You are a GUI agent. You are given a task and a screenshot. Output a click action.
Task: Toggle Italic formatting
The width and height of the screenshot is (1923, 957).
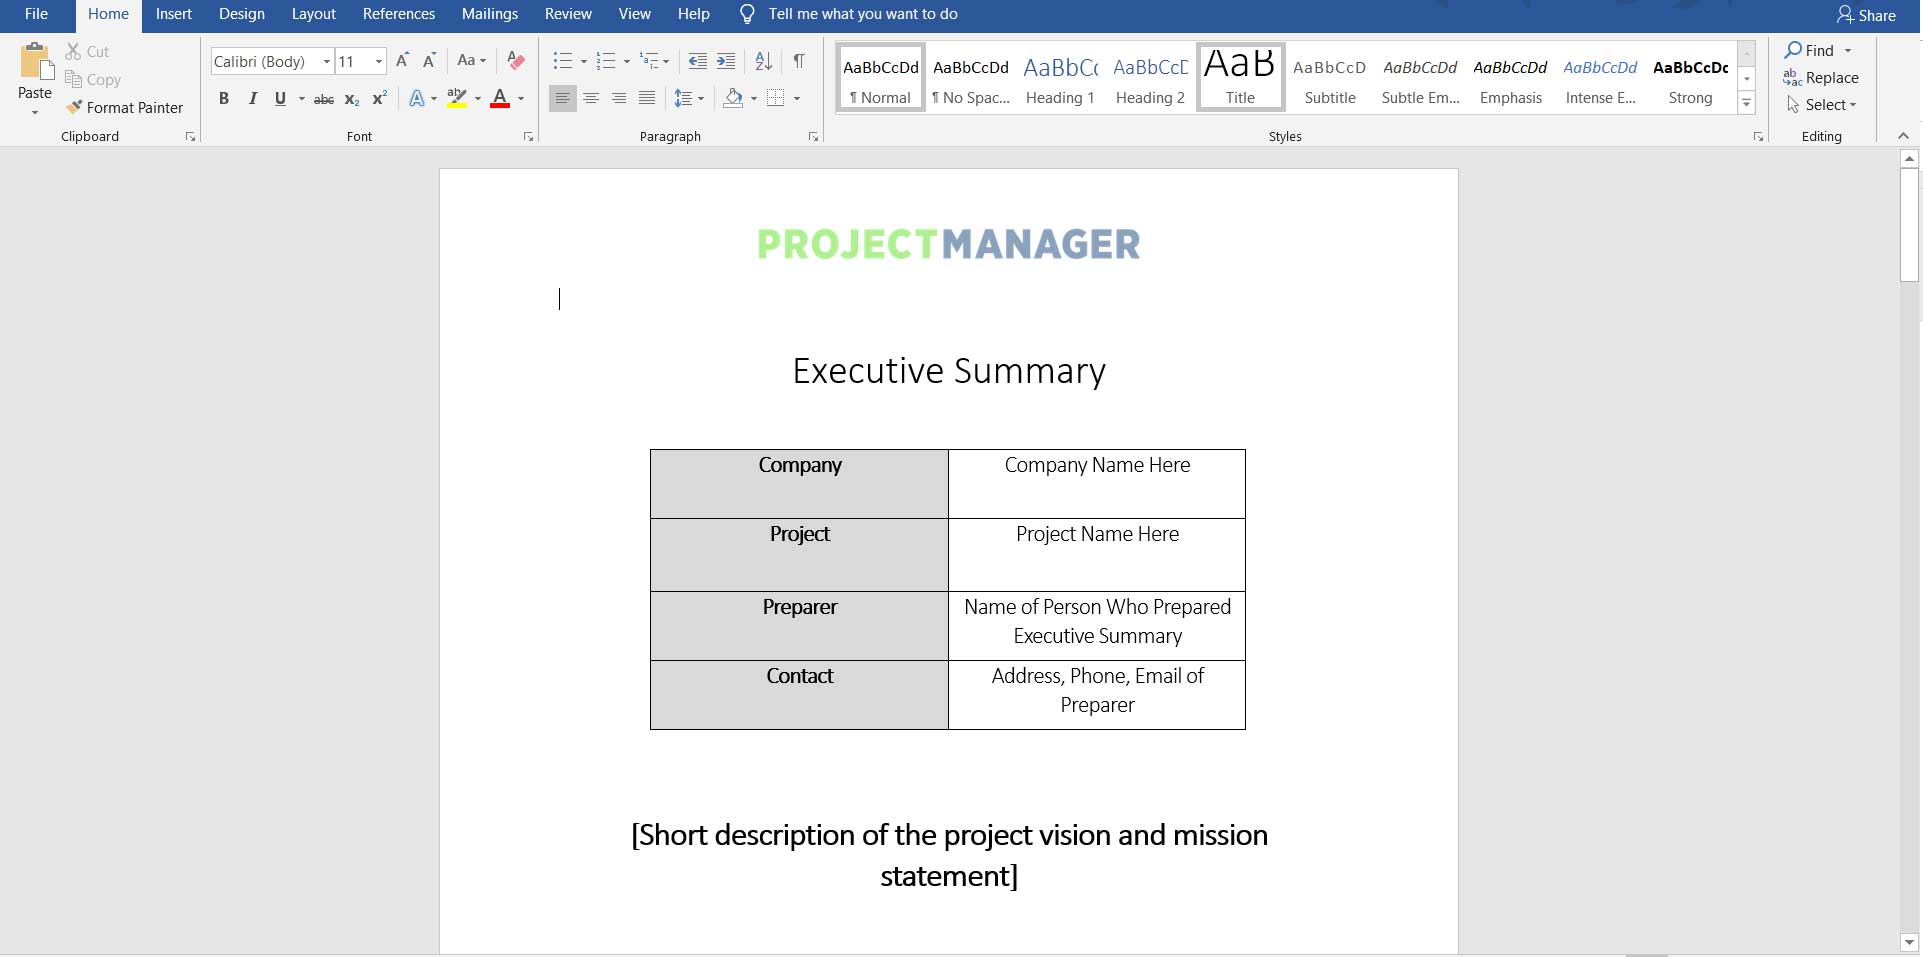(x=252, y=98)
